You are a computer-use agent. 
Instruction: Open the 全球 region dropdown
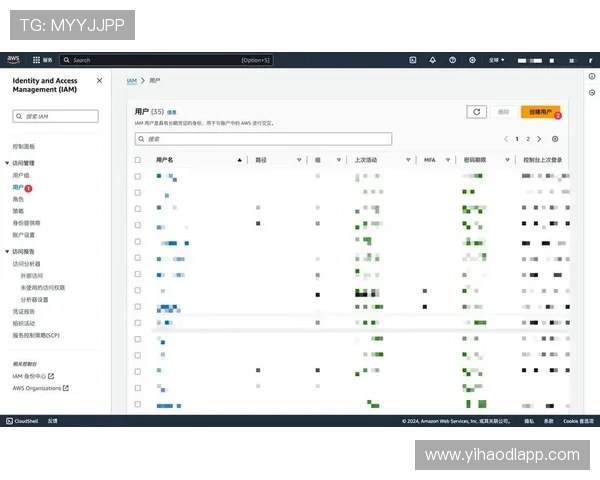tap(497, 60)
